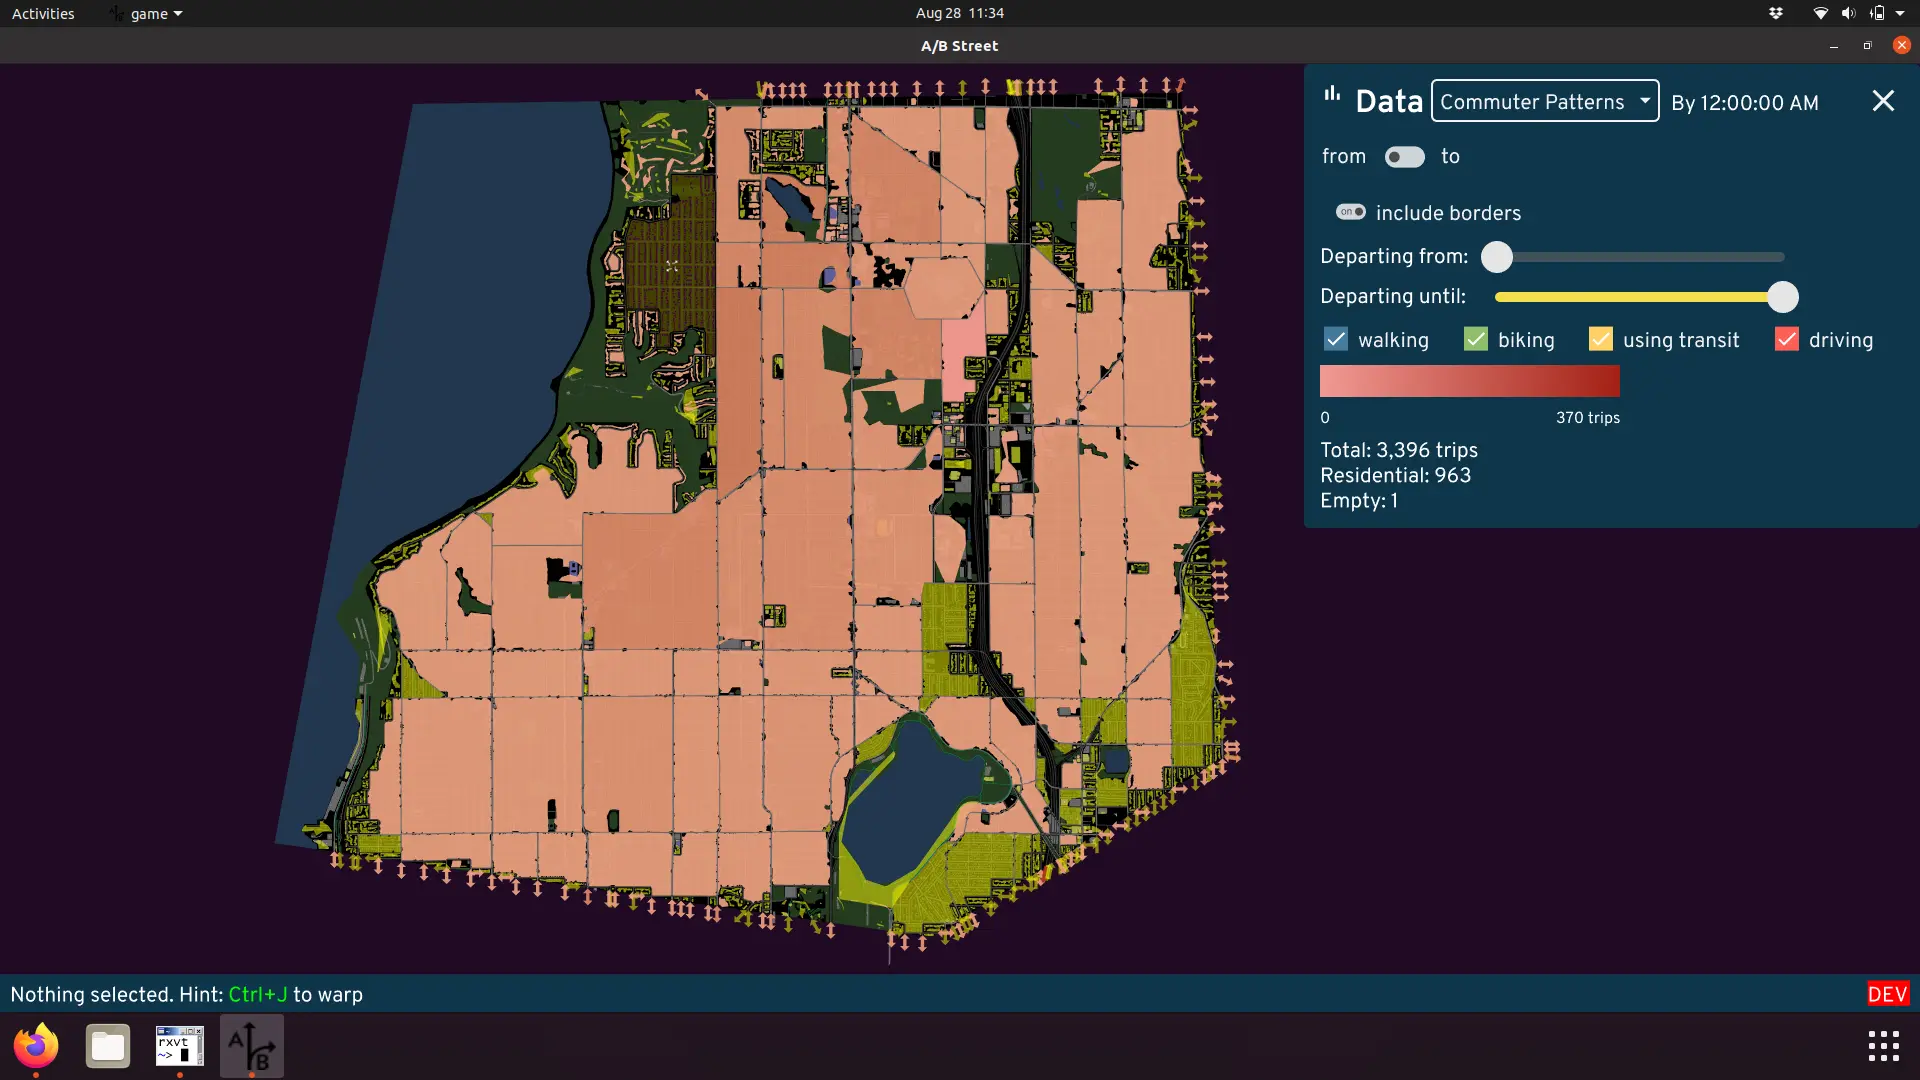Click the Departing from slider handle
Viewport: 1920px width, 1080px height.
(1497, 257)
